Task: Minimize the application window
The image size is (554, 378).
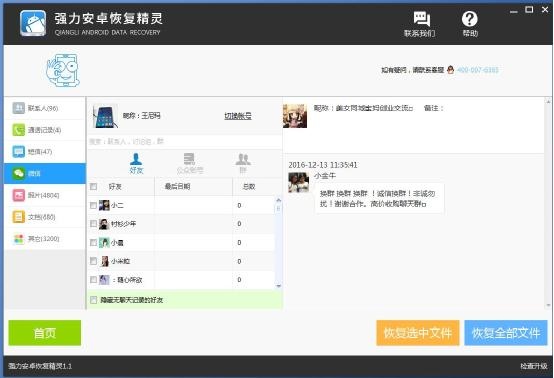Action: pyautogui.click(x=513, y=11)
